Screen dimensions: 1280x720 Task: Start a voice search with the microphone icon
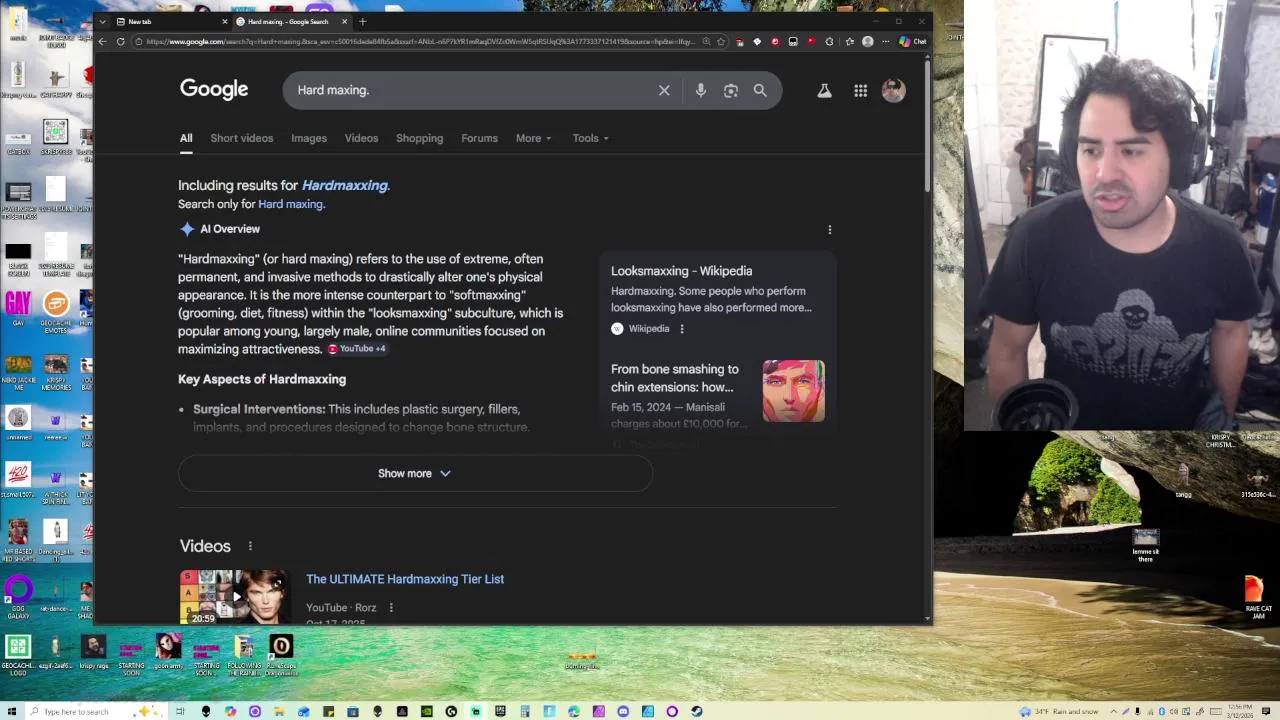(701, 90)
